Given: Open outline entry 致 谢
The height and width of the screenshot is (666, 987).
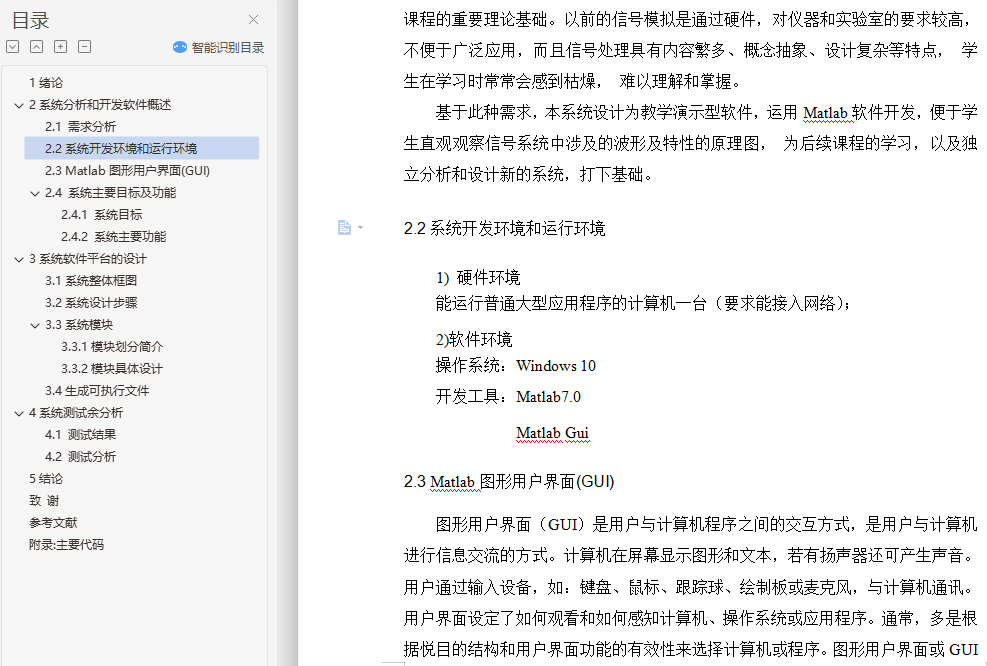Looking at the screenshot, I should pos(44,501).
